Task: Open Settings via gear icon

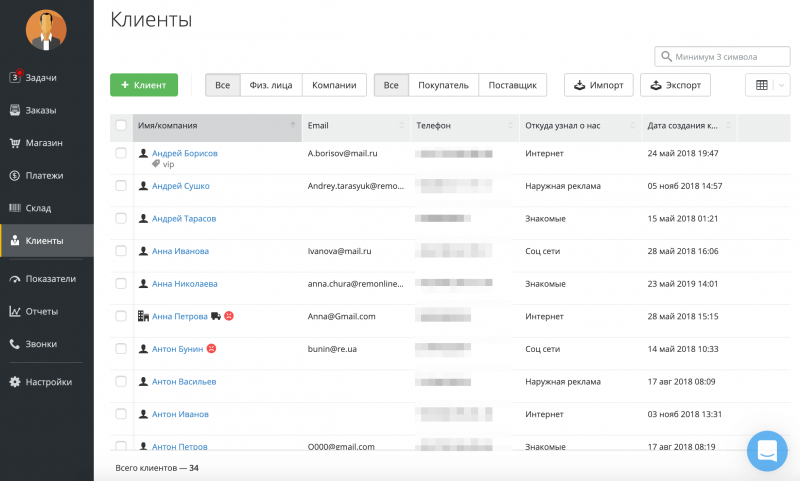Action: point(15,381)
